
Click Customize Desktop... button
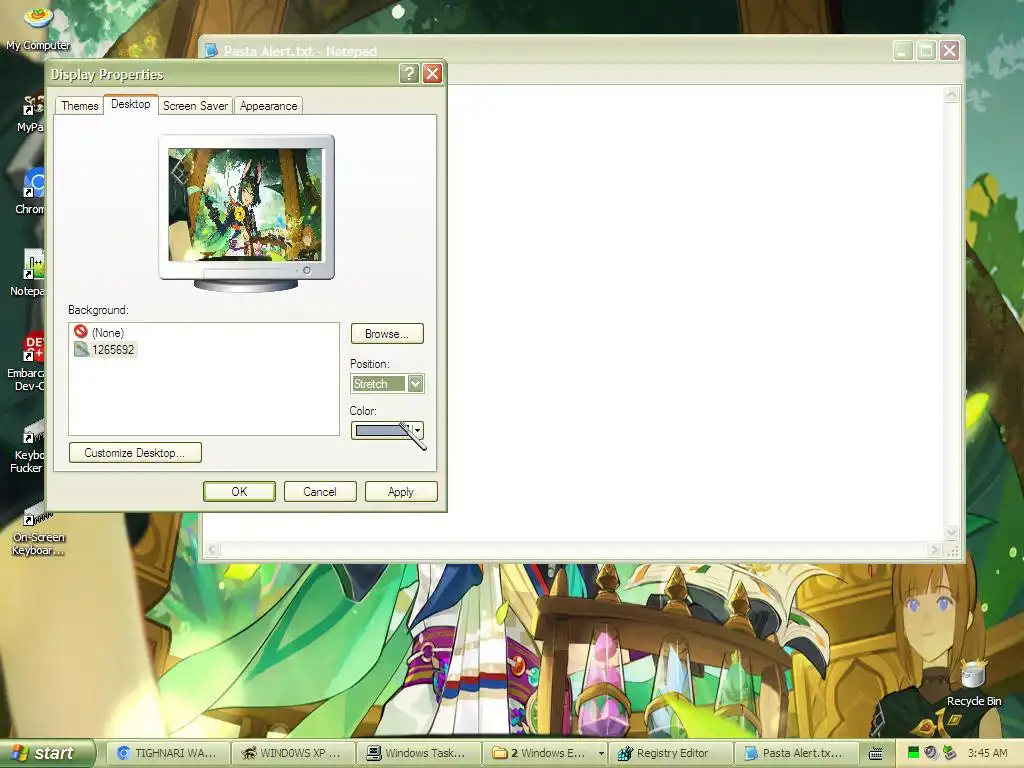(x=135, y=453)
